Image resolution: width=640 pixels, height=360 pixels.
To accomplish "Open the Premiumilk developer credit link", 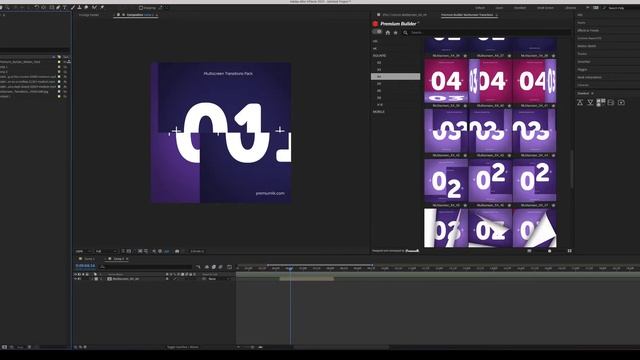I will pos(412,251).
